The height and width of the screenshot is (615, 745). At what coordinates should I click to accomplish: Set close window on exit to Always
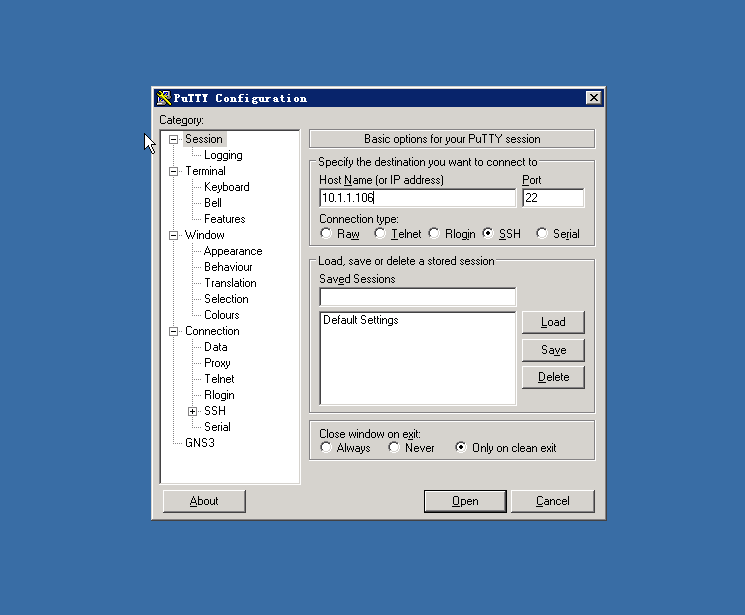coord(326,447)
